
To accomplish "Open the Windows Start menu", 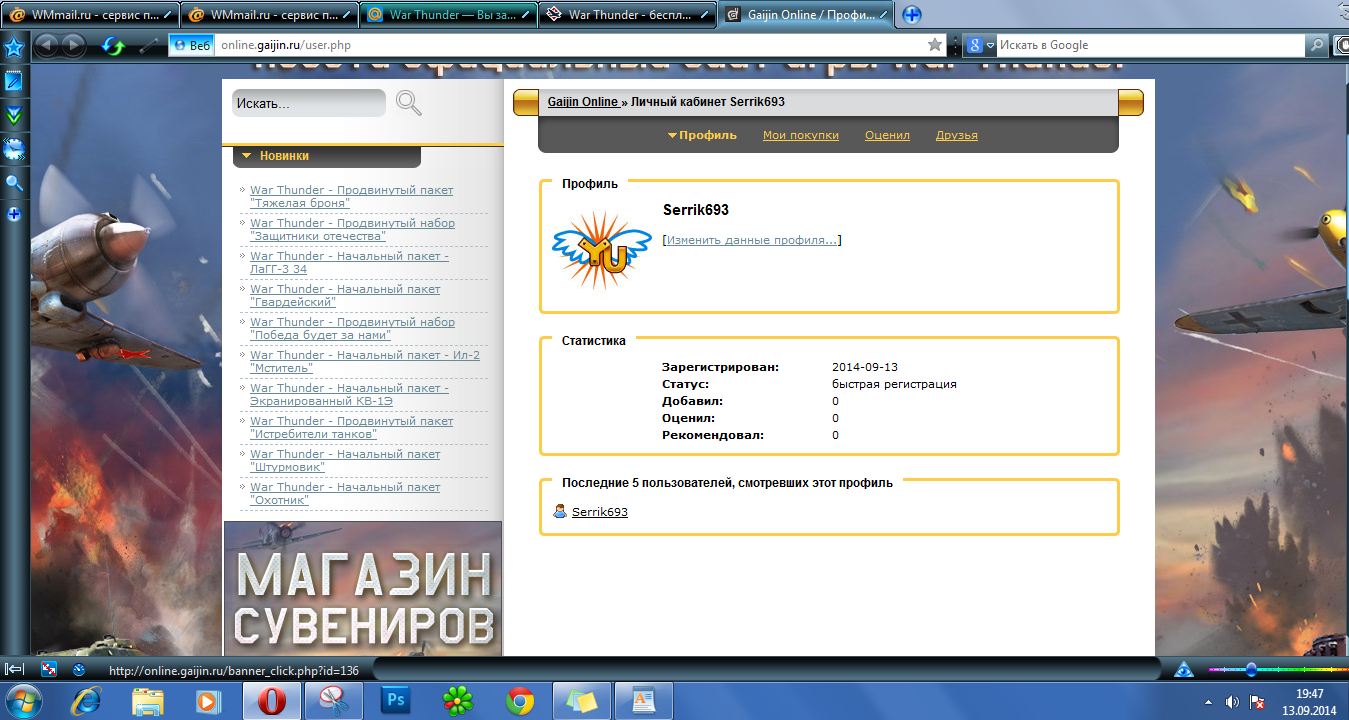I will [x=24, y=700].
